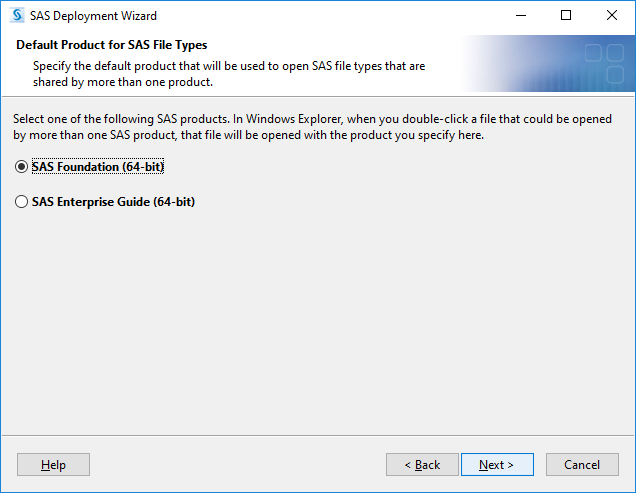Screen dimensions: 636x493
Task: Cancel the SAS deployment
Action: [582, 465]
